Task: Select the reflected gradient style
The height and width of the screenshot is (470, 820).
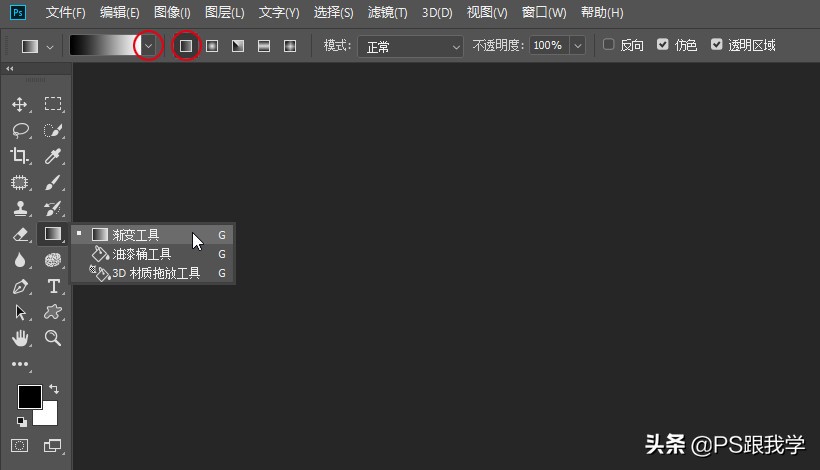Action: coord(264,46)
